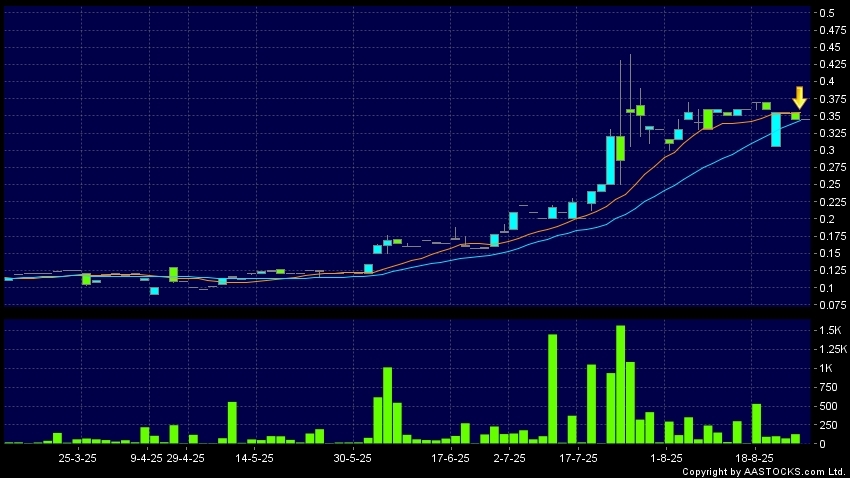Click the "0.175" price axis label

pyautogui.click(x=833, y=236)
